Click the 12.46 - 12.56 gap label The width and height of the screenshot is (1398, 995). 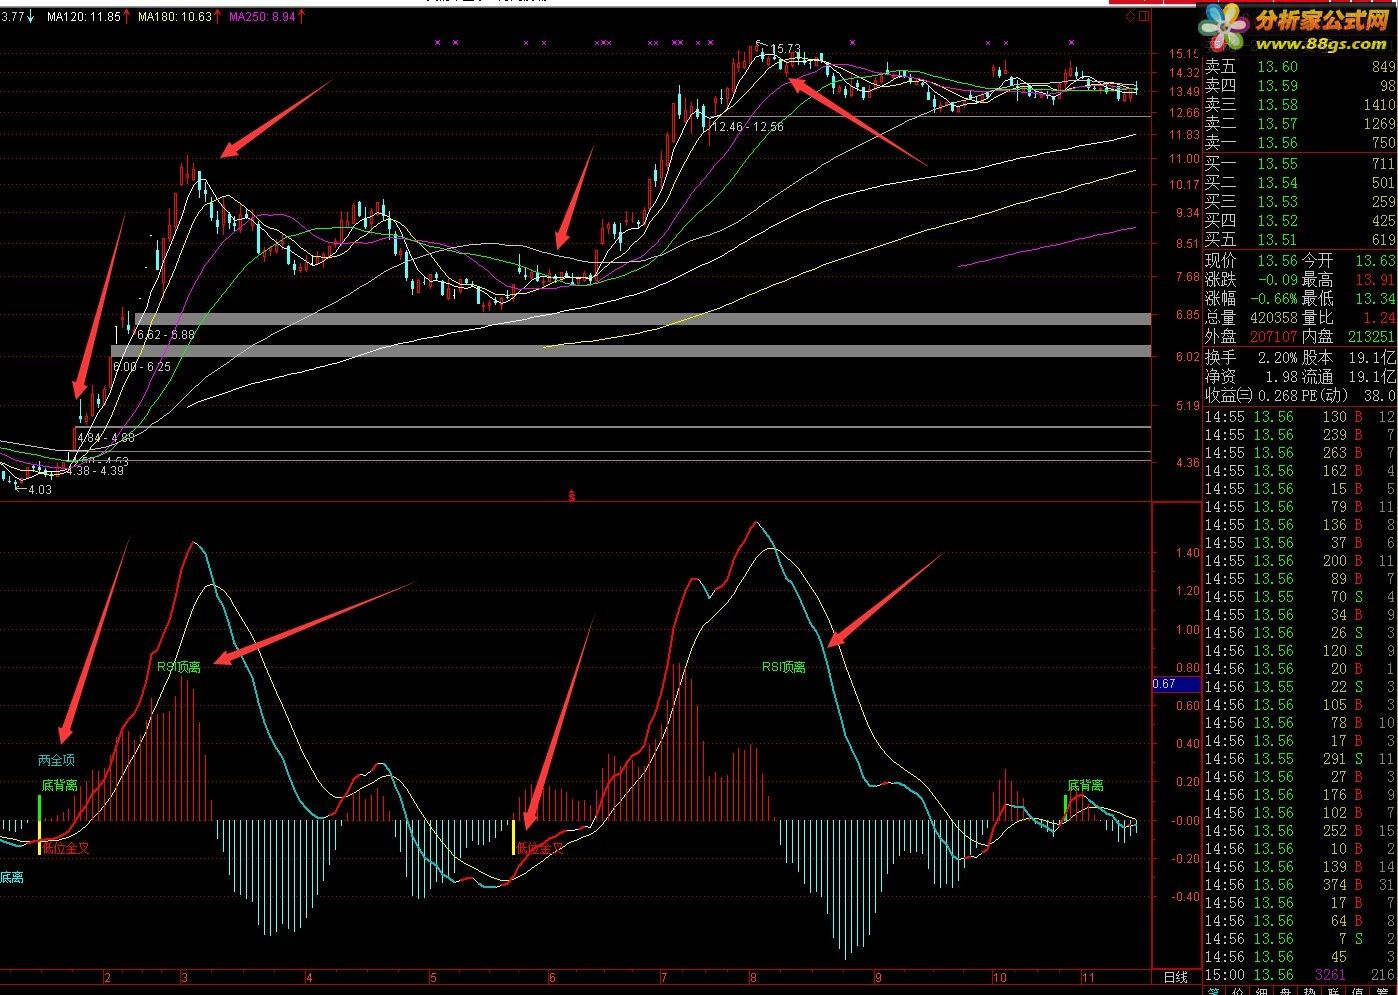pos(747,127)
